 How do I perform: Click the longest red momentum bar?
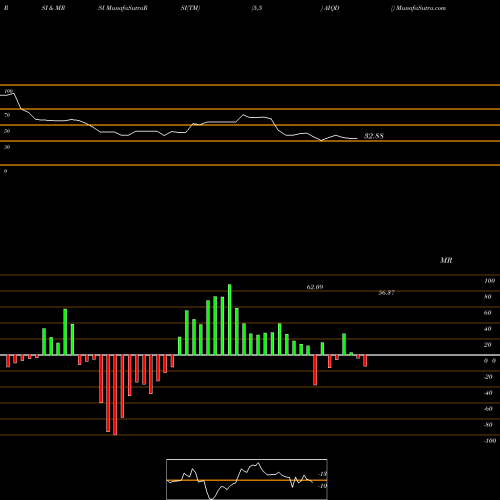click(115, 395)
